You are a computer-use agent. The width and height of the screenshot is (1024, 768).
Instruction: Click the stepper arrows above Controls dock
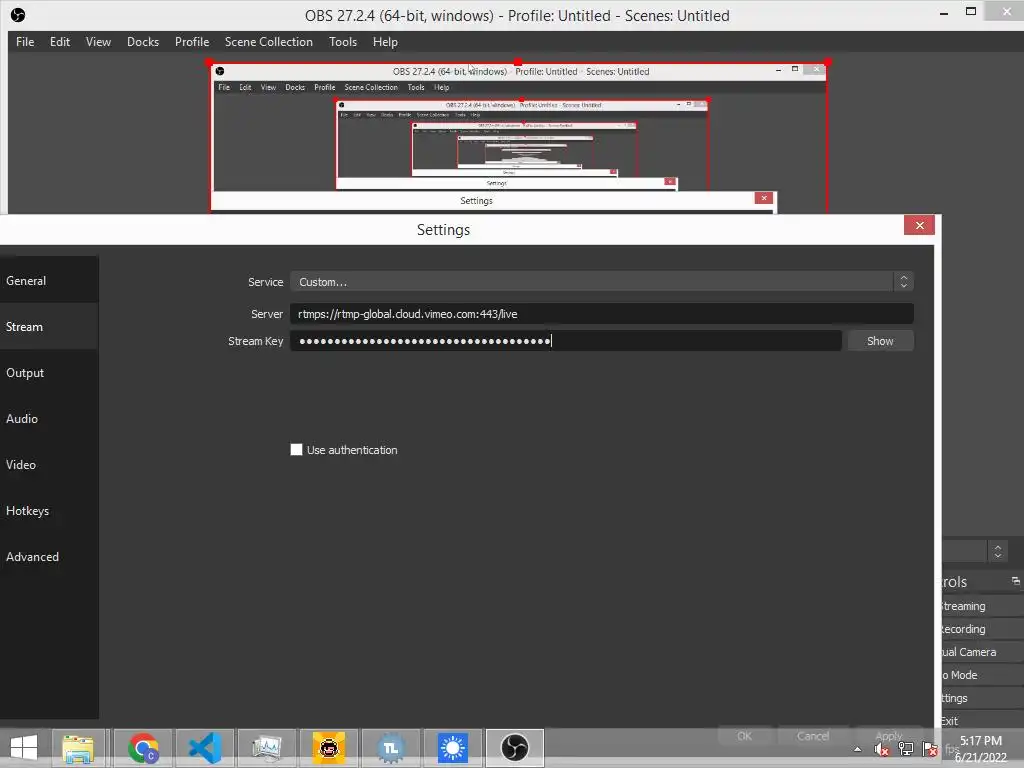point(998,551)
